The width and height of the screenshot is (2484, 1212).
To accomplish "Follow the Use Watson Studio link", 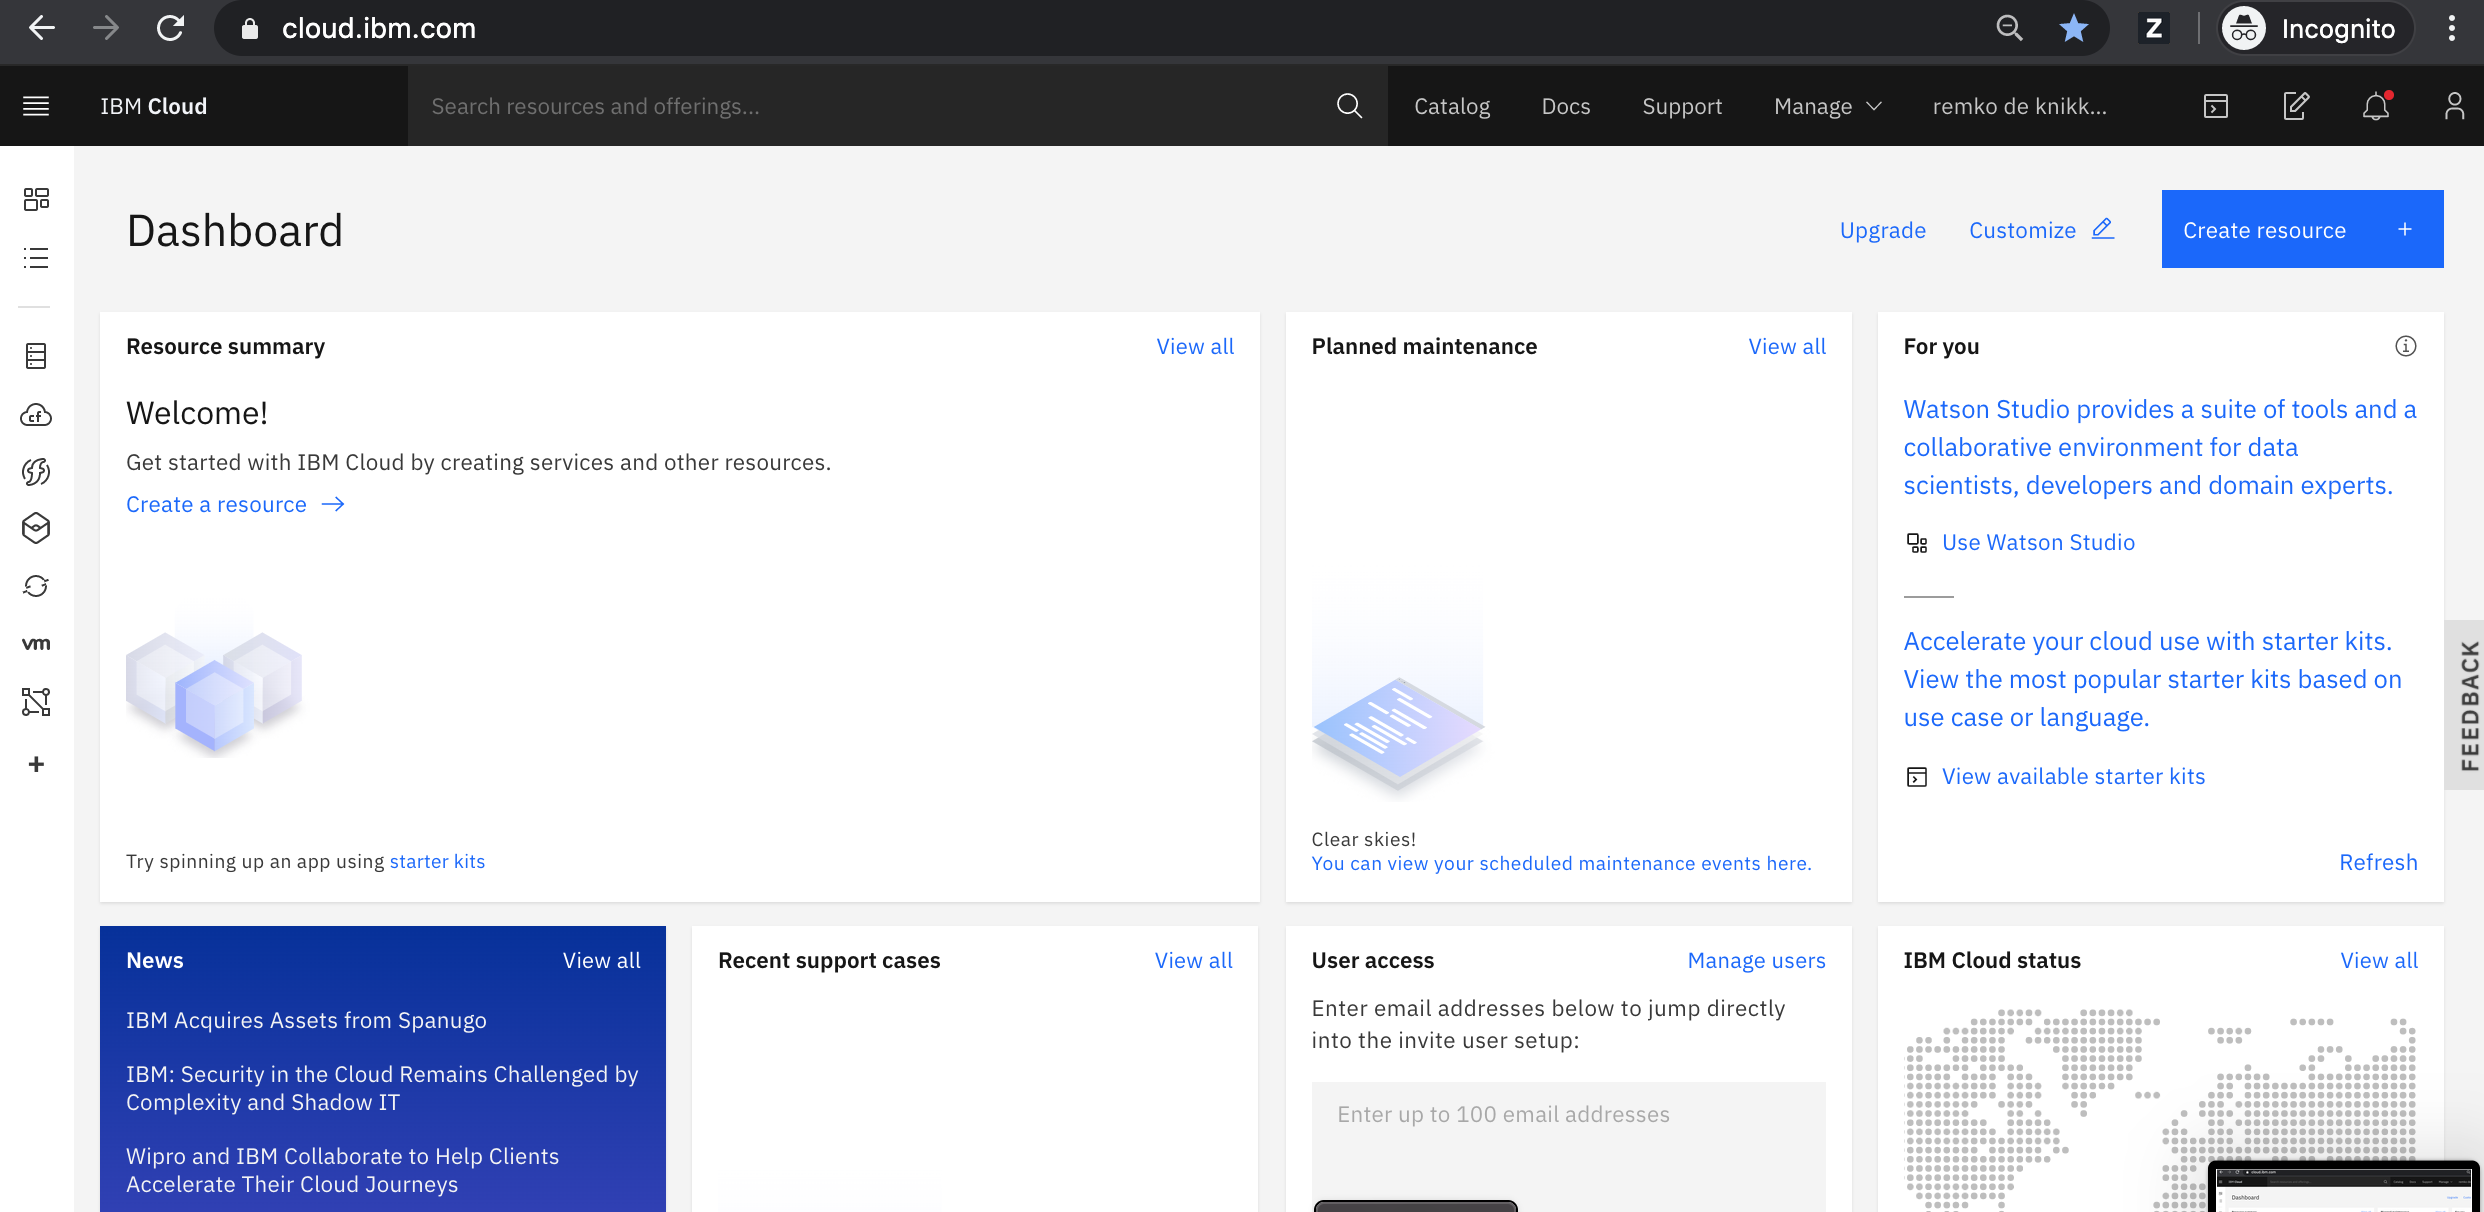I will point(2038,542).
